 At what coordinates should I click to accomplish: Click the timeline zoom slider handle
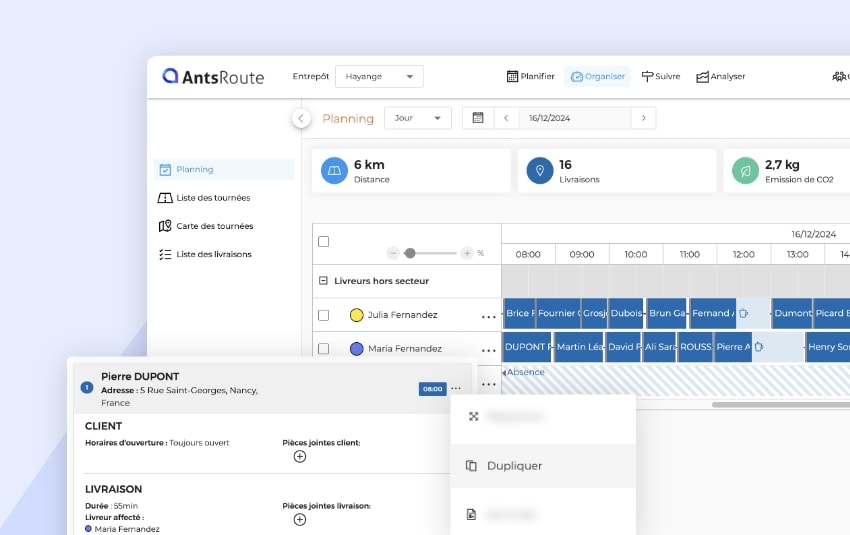click(409, 253)
